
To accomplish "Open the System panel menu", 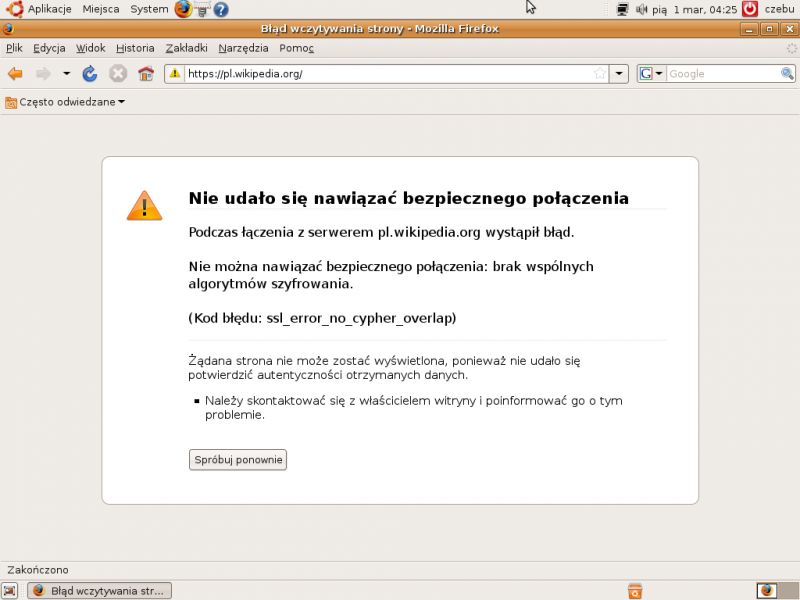I will pyautogui.click(x=149, y=9).
